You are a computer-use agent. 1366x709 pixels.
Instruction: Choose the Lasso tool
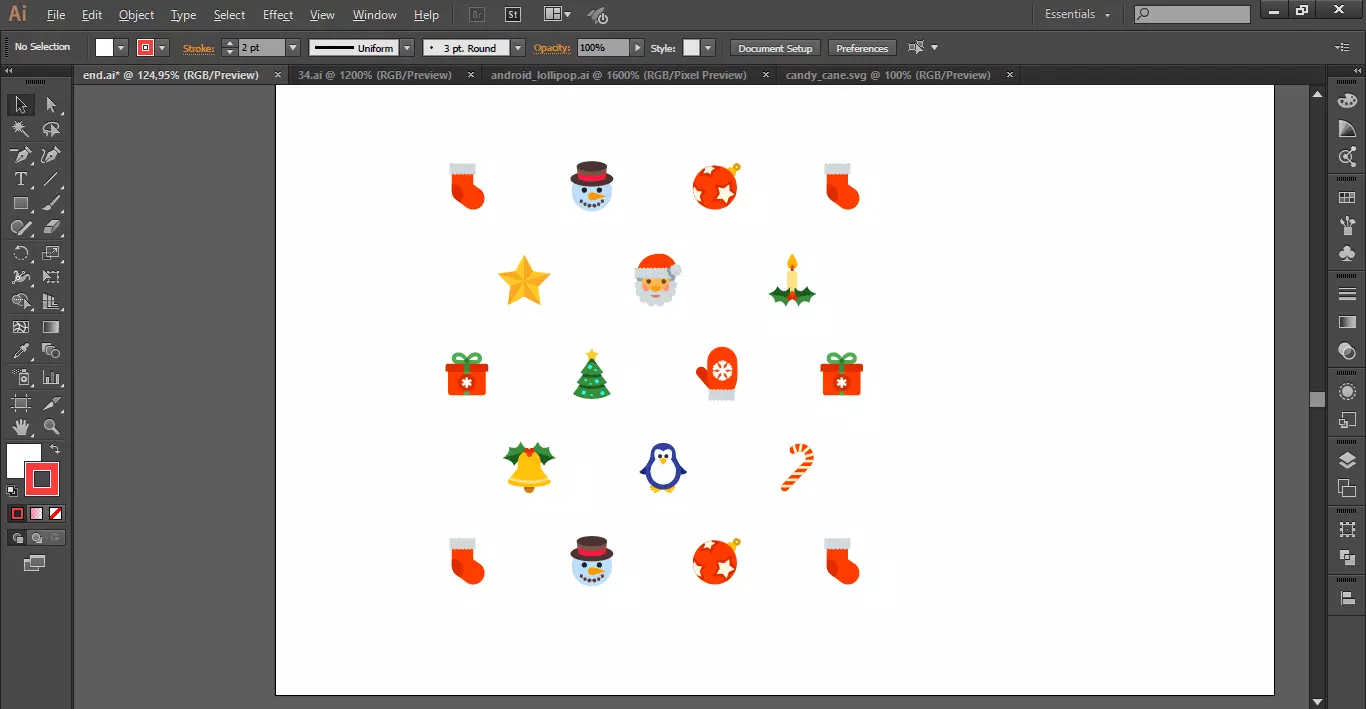[x=52, y=130]
